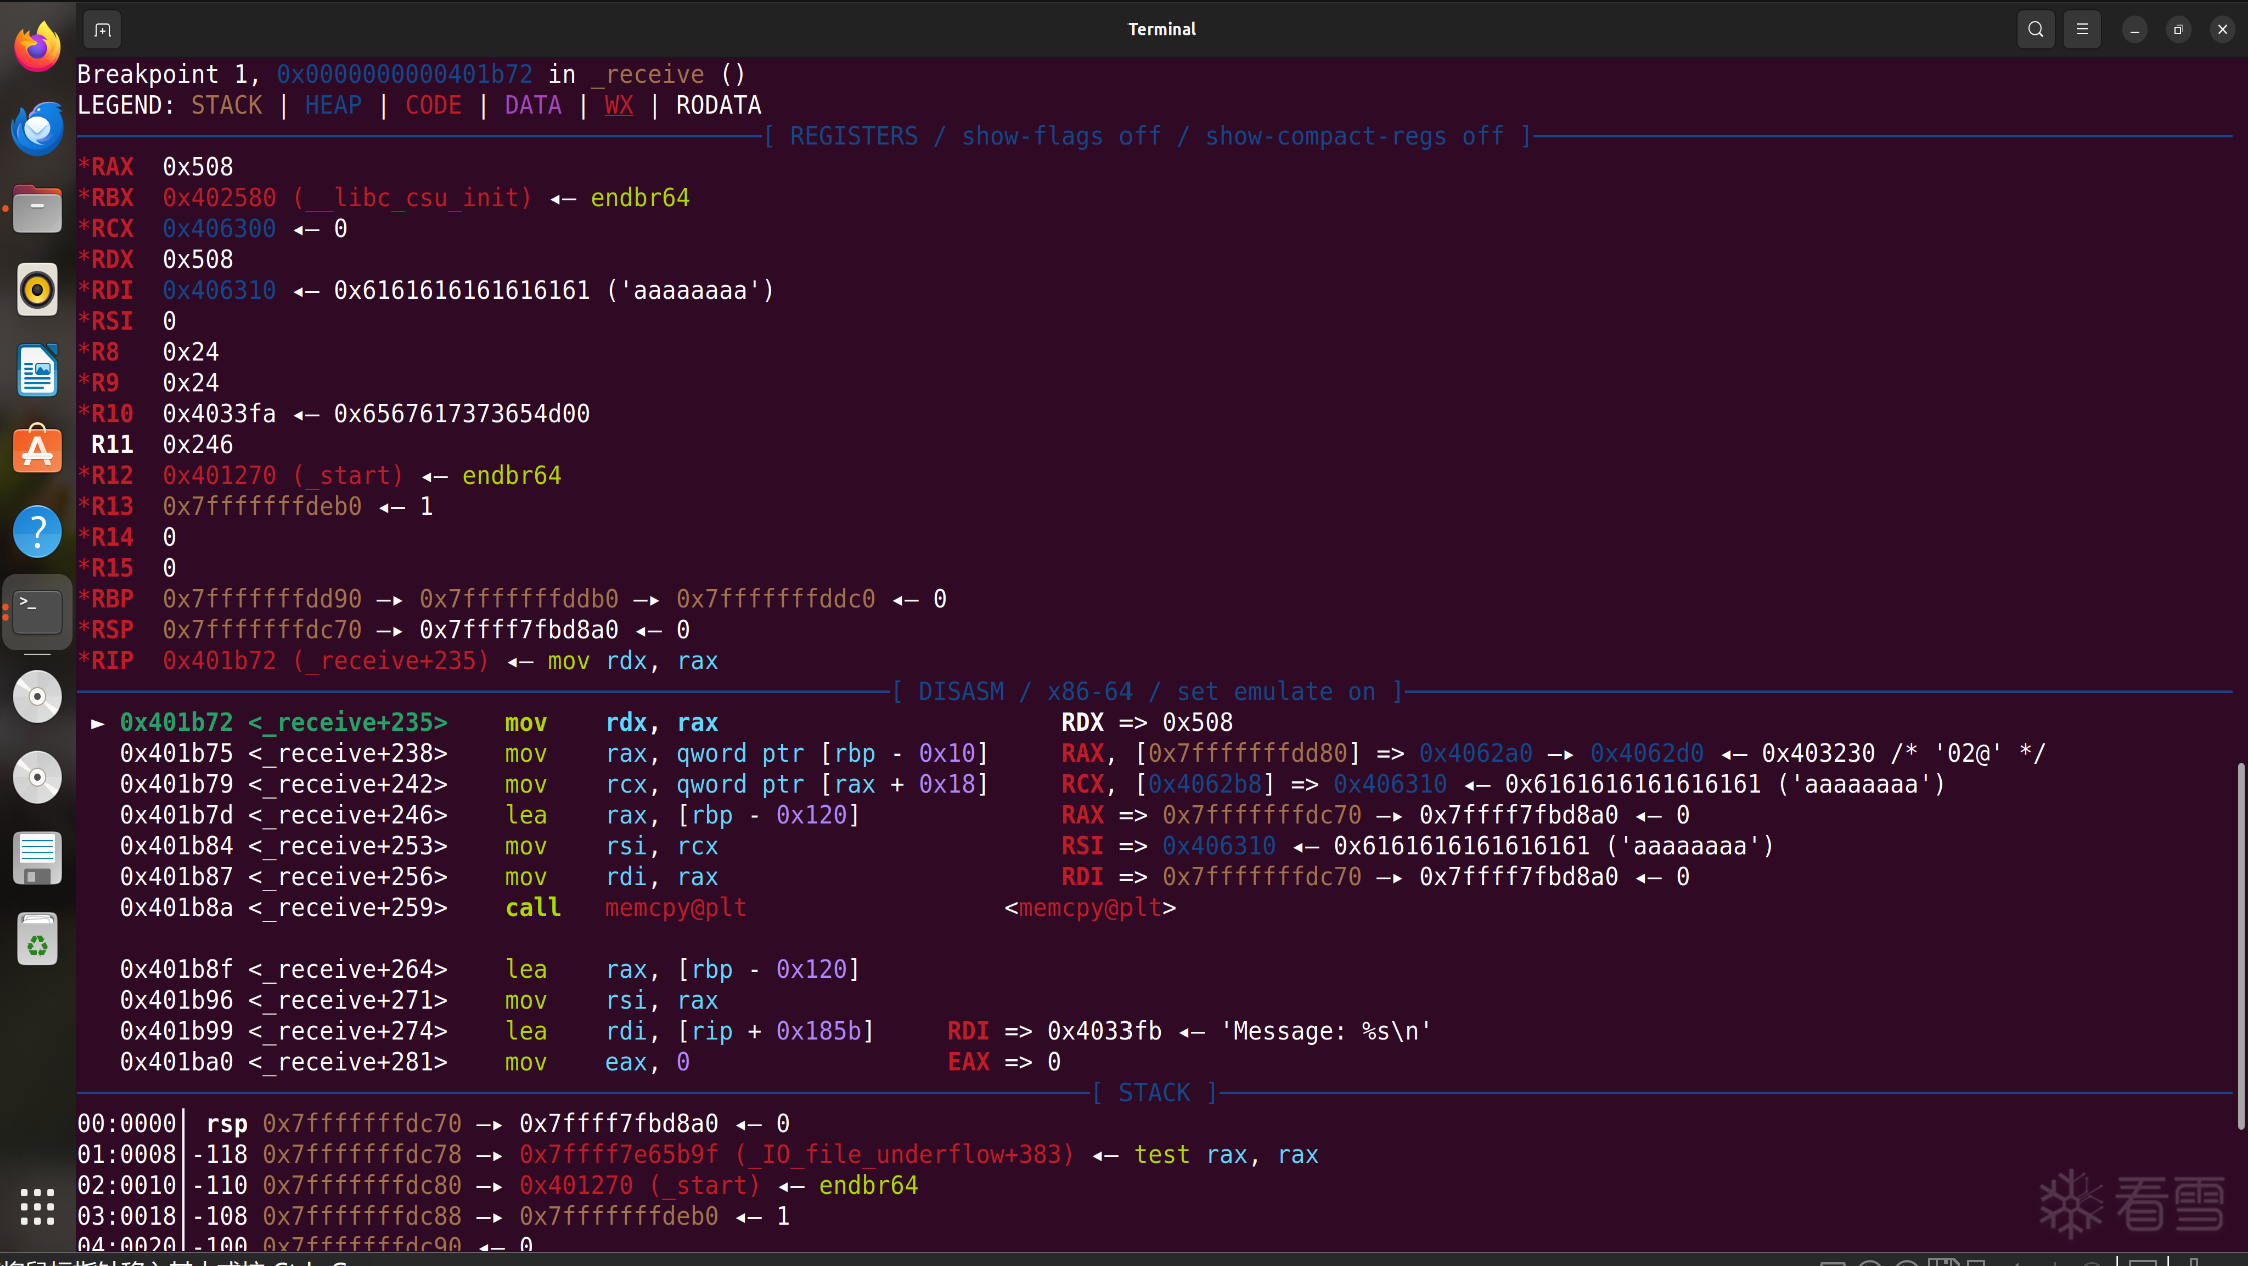Screen dimensions: 2248x1266
Task: Click the new tab icon in Terminal header
Action: coord(102,29)
